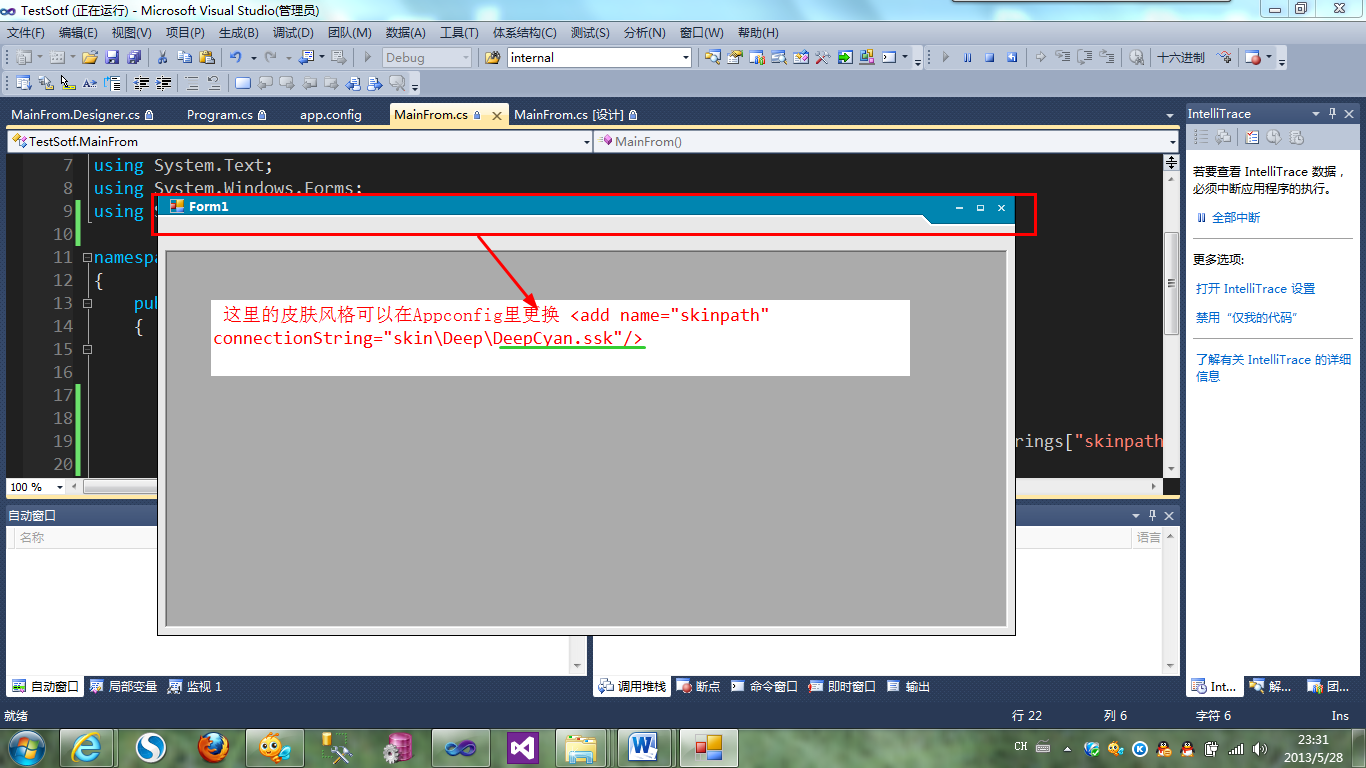Open the 文件(F) menu
Image resolution: width=1366 pixels, height=768 pixels.
click(26, 33)
